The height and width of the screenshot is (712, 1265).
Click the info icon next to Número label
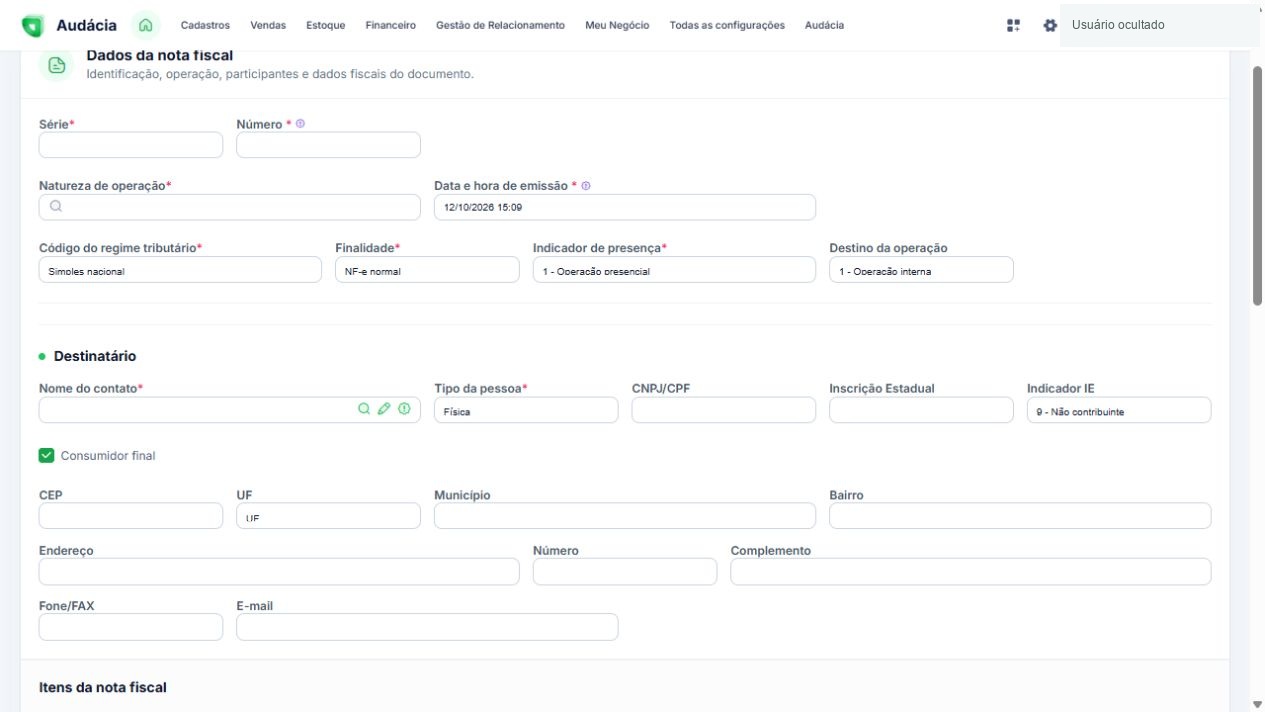pos(300,124)
